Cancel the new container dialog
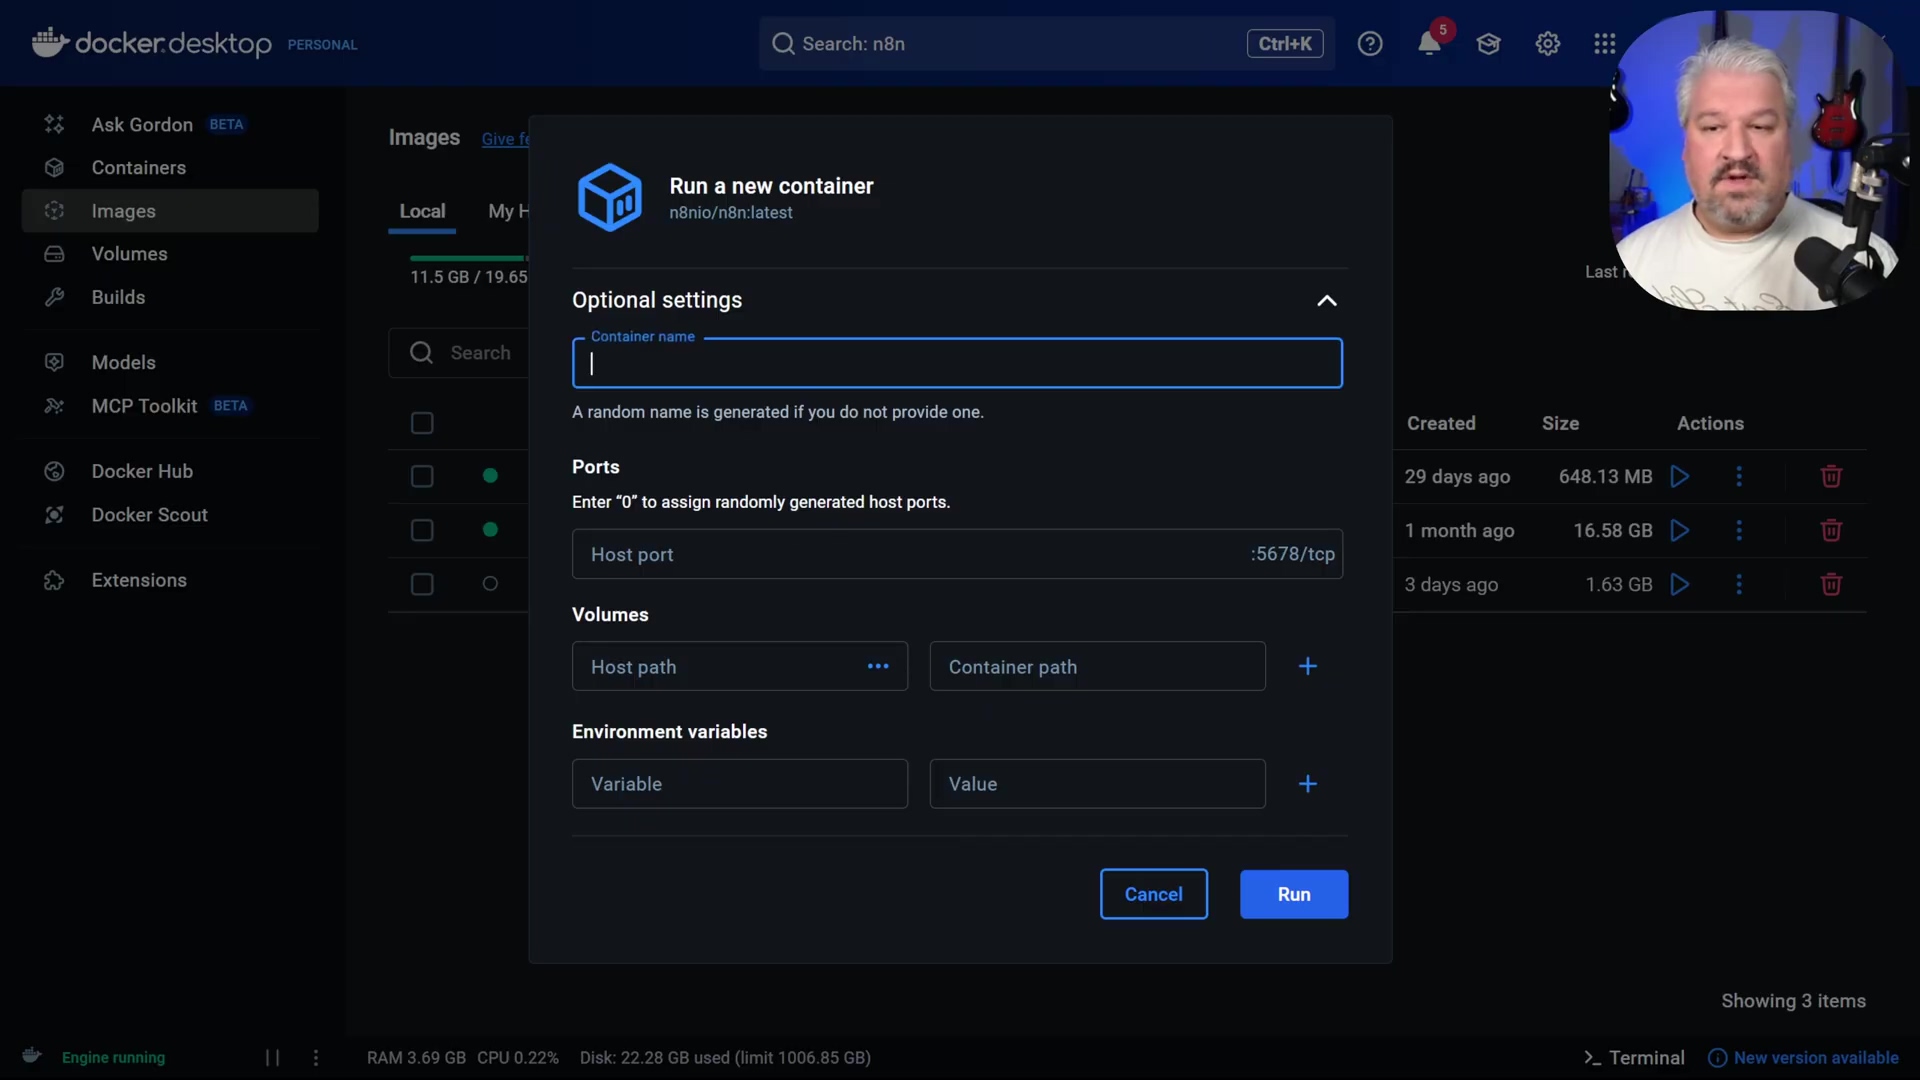1920x1080 pixels. tap(1153, 894)
